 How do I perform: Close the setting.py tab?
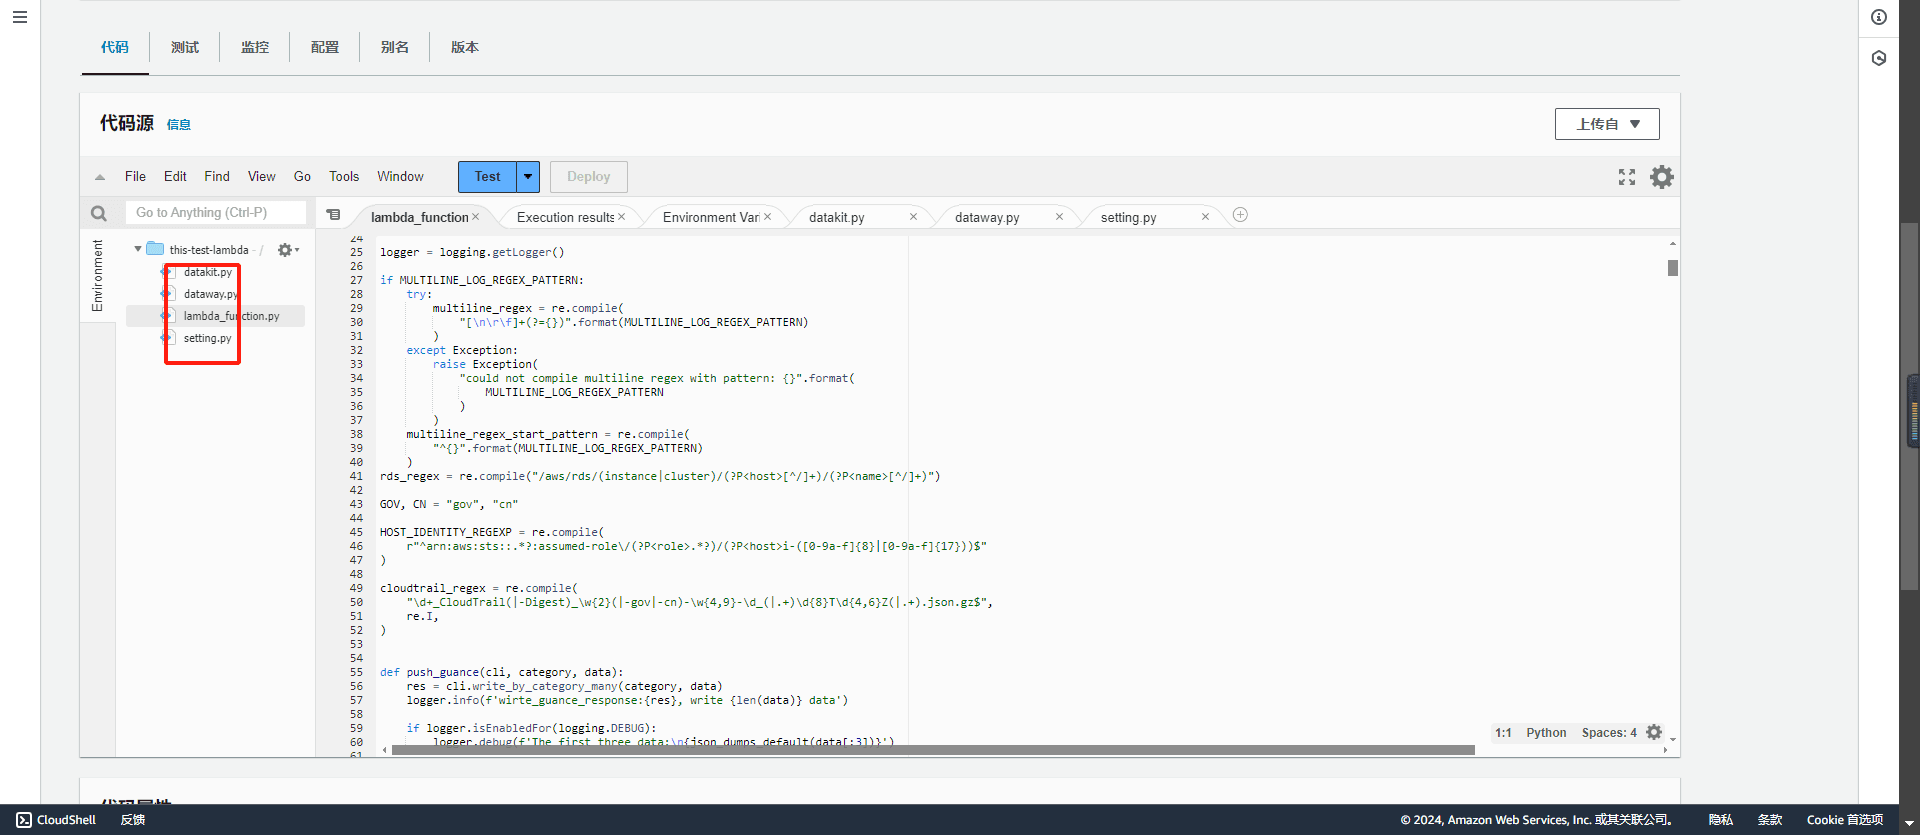1205,217
